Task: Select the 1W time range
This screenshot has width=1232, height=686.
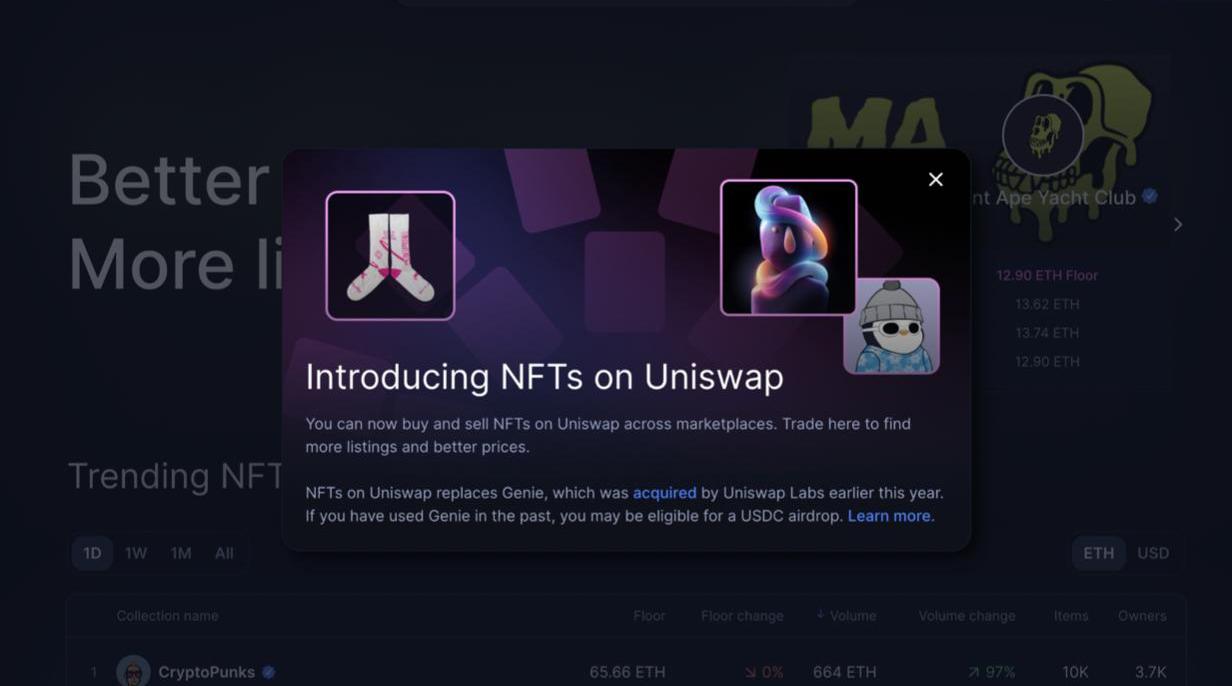Action: click(x=136, y=553)
